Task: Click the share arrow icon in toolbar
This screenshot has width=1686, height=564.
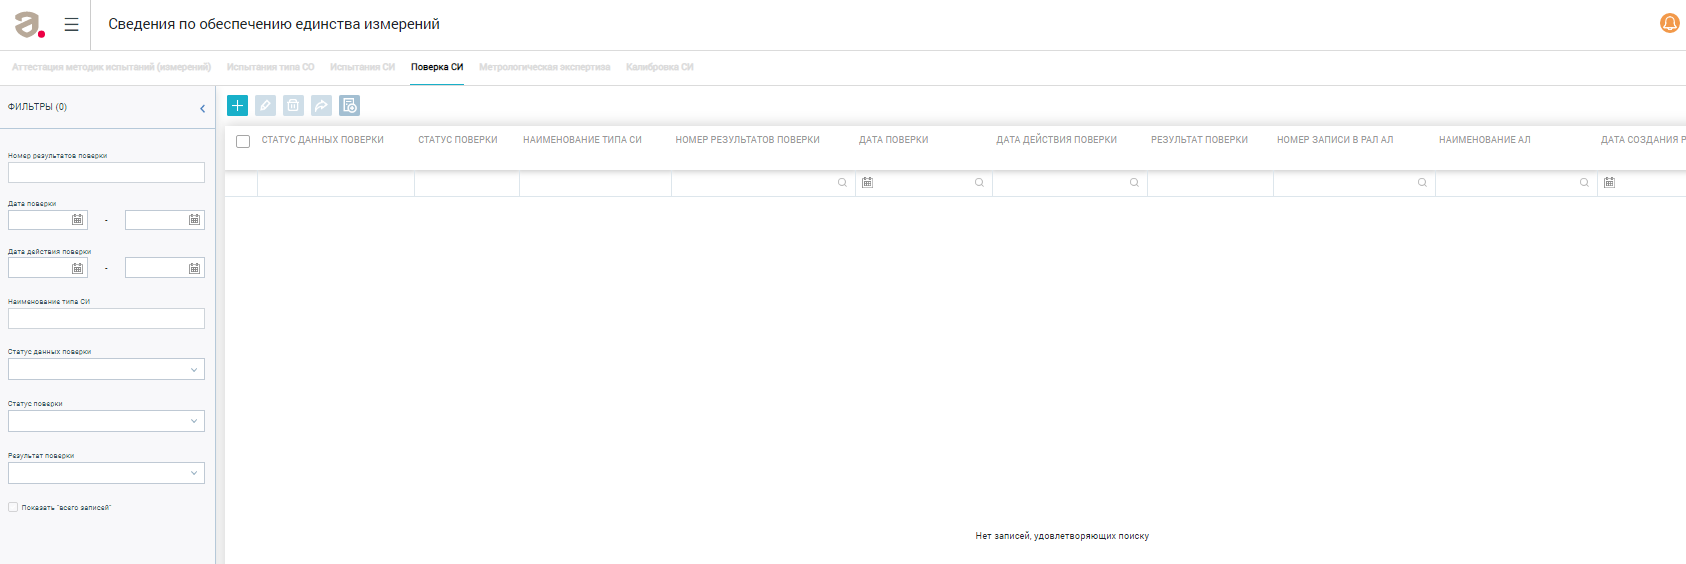Action: (x=321, y=105)
